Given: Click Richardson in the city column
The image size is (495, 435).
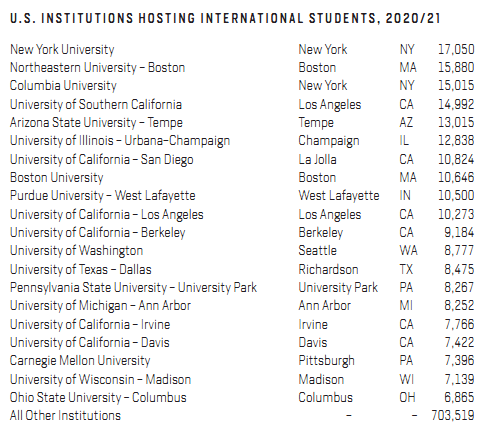Looking at the screenshot, I should click(328, 270).
